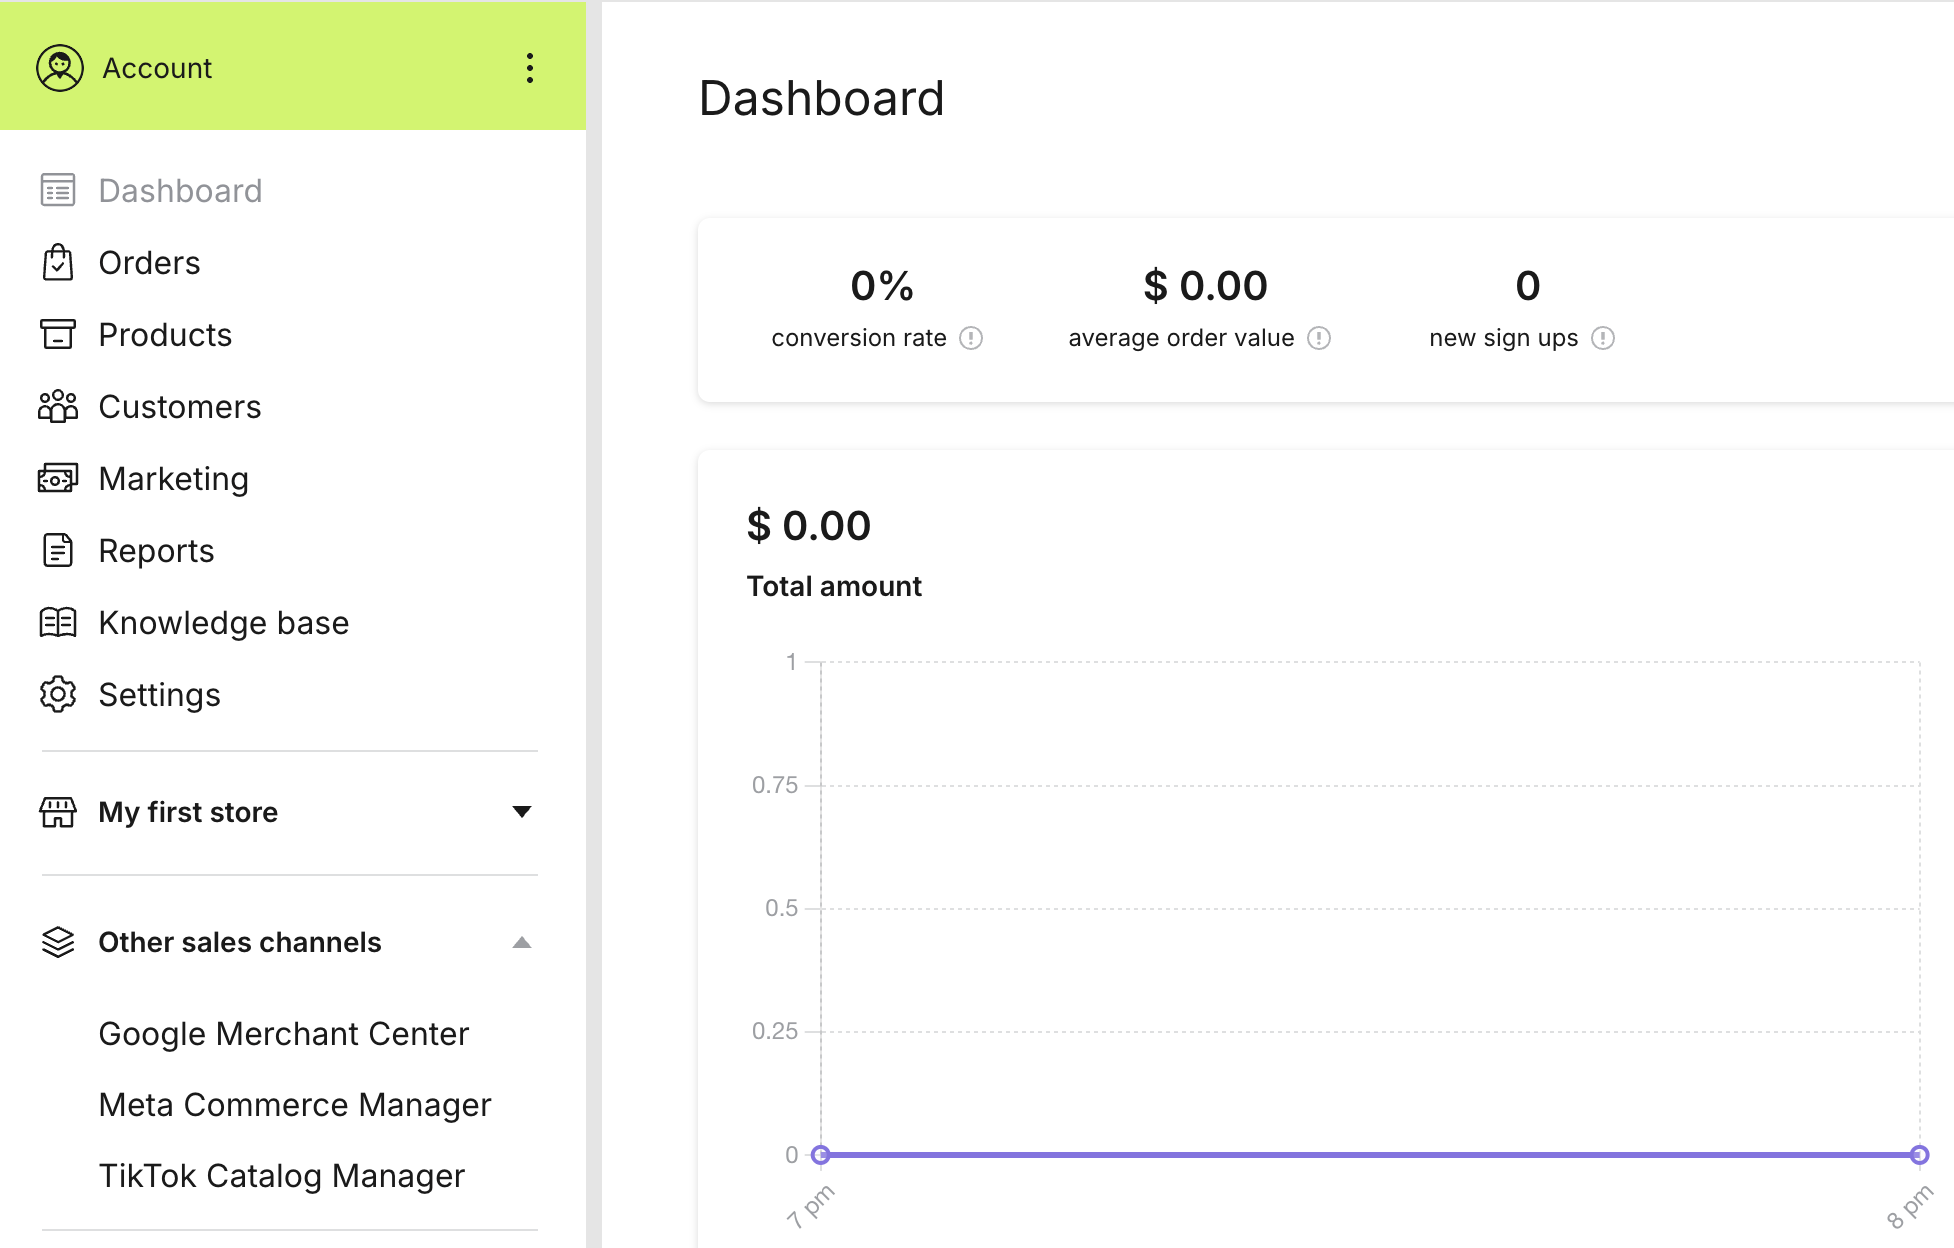Click the Products box icon
Viewport: 1954px width, 1248px height.
click(58, 334)
